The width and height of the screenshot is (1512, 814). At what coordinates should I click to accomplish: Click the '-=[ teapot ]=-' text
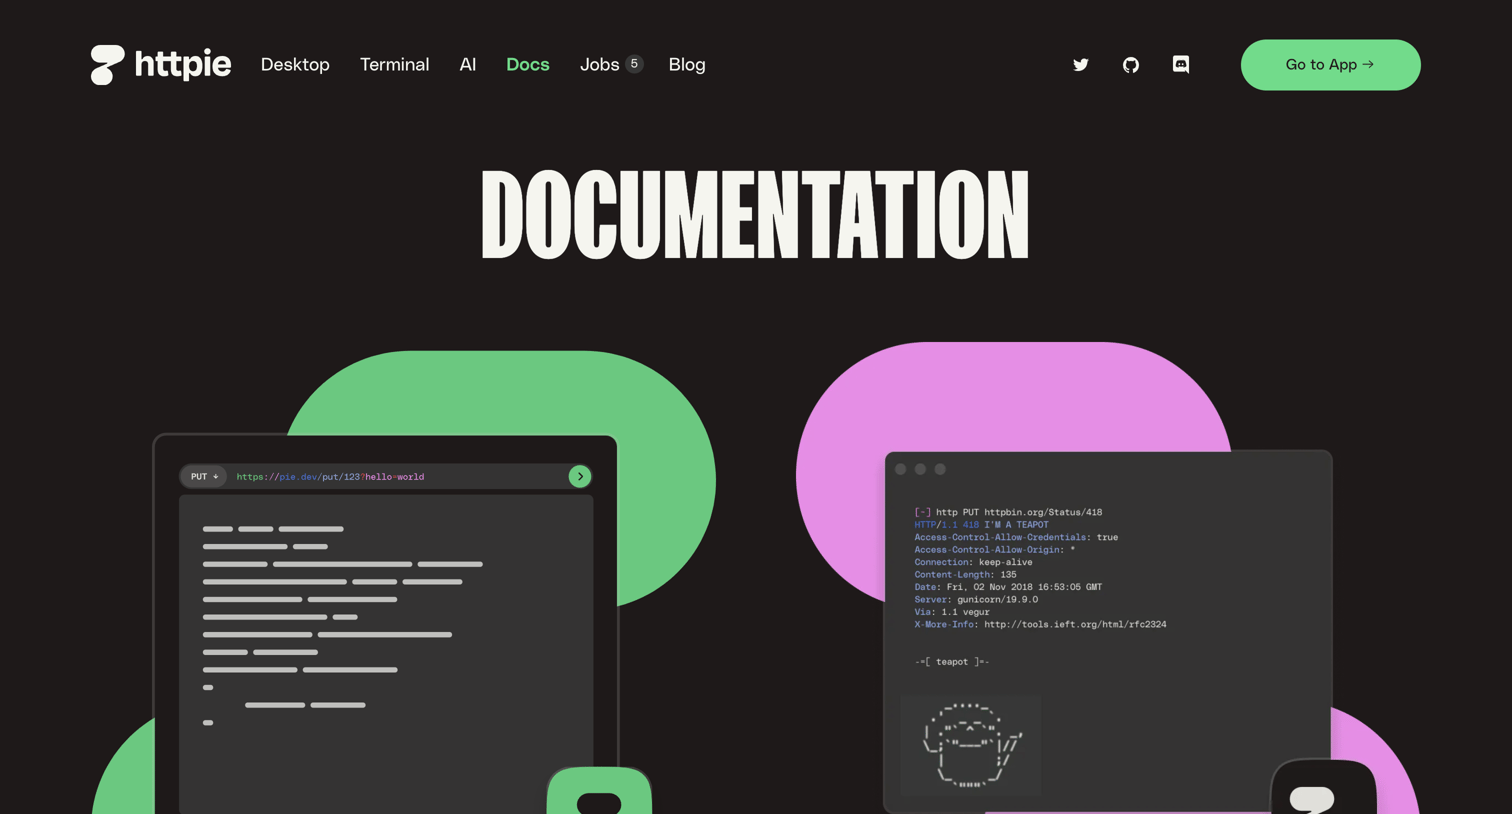pos(952,662)
